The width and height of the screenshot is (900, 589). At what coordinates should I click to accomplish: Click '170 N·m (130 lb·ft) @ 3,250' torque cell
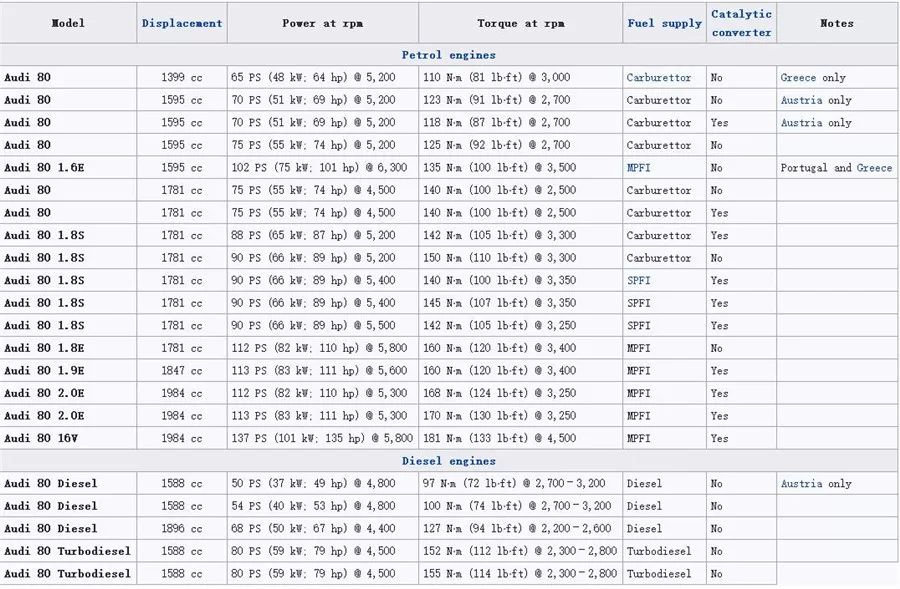click(521, 416)
